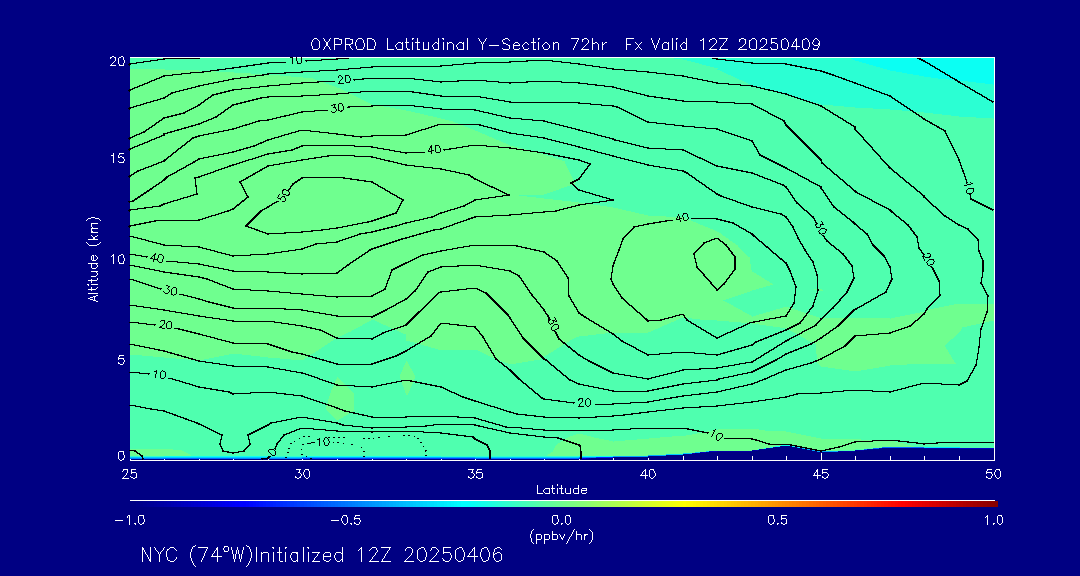Select altitude axis tick label 5
This screenshot has height=576, width=1080.
[121, 360]
